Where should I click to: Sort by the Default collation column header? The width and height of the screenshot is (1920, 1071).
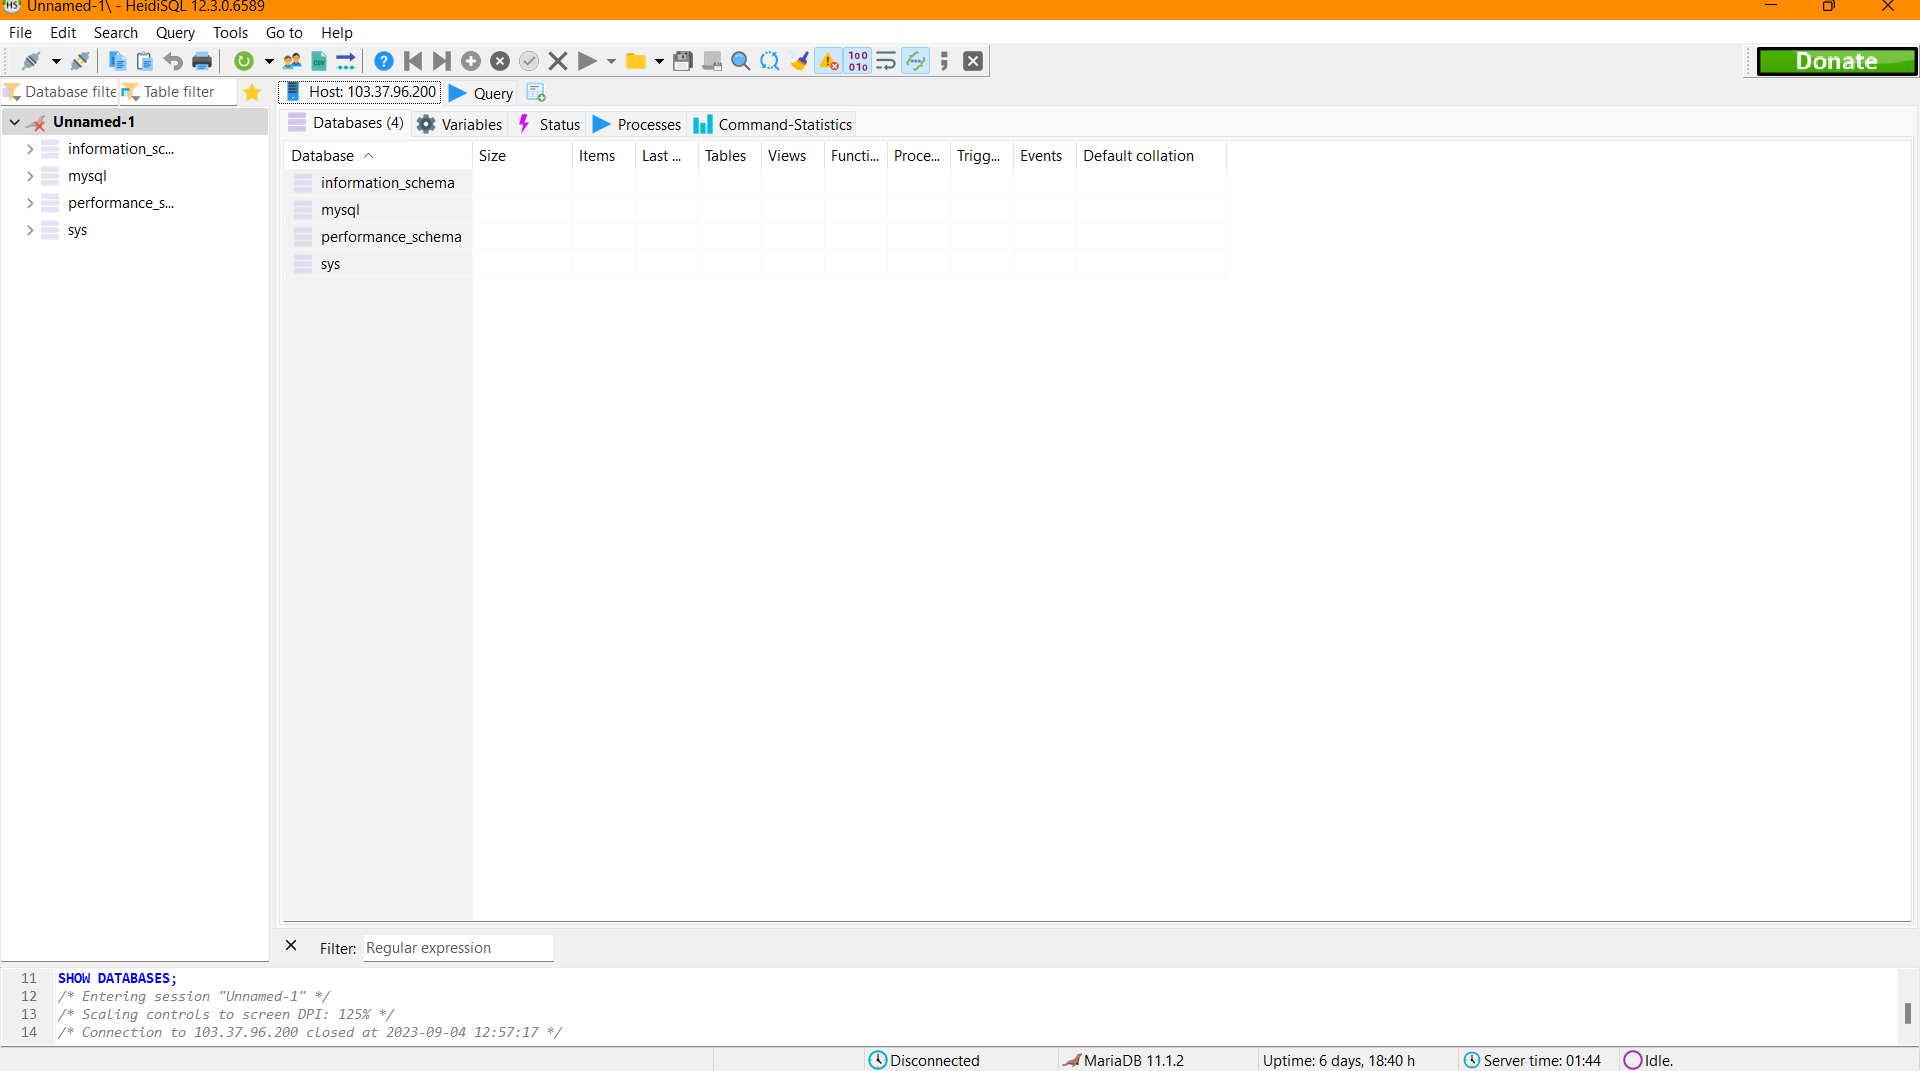(1151, 156)
